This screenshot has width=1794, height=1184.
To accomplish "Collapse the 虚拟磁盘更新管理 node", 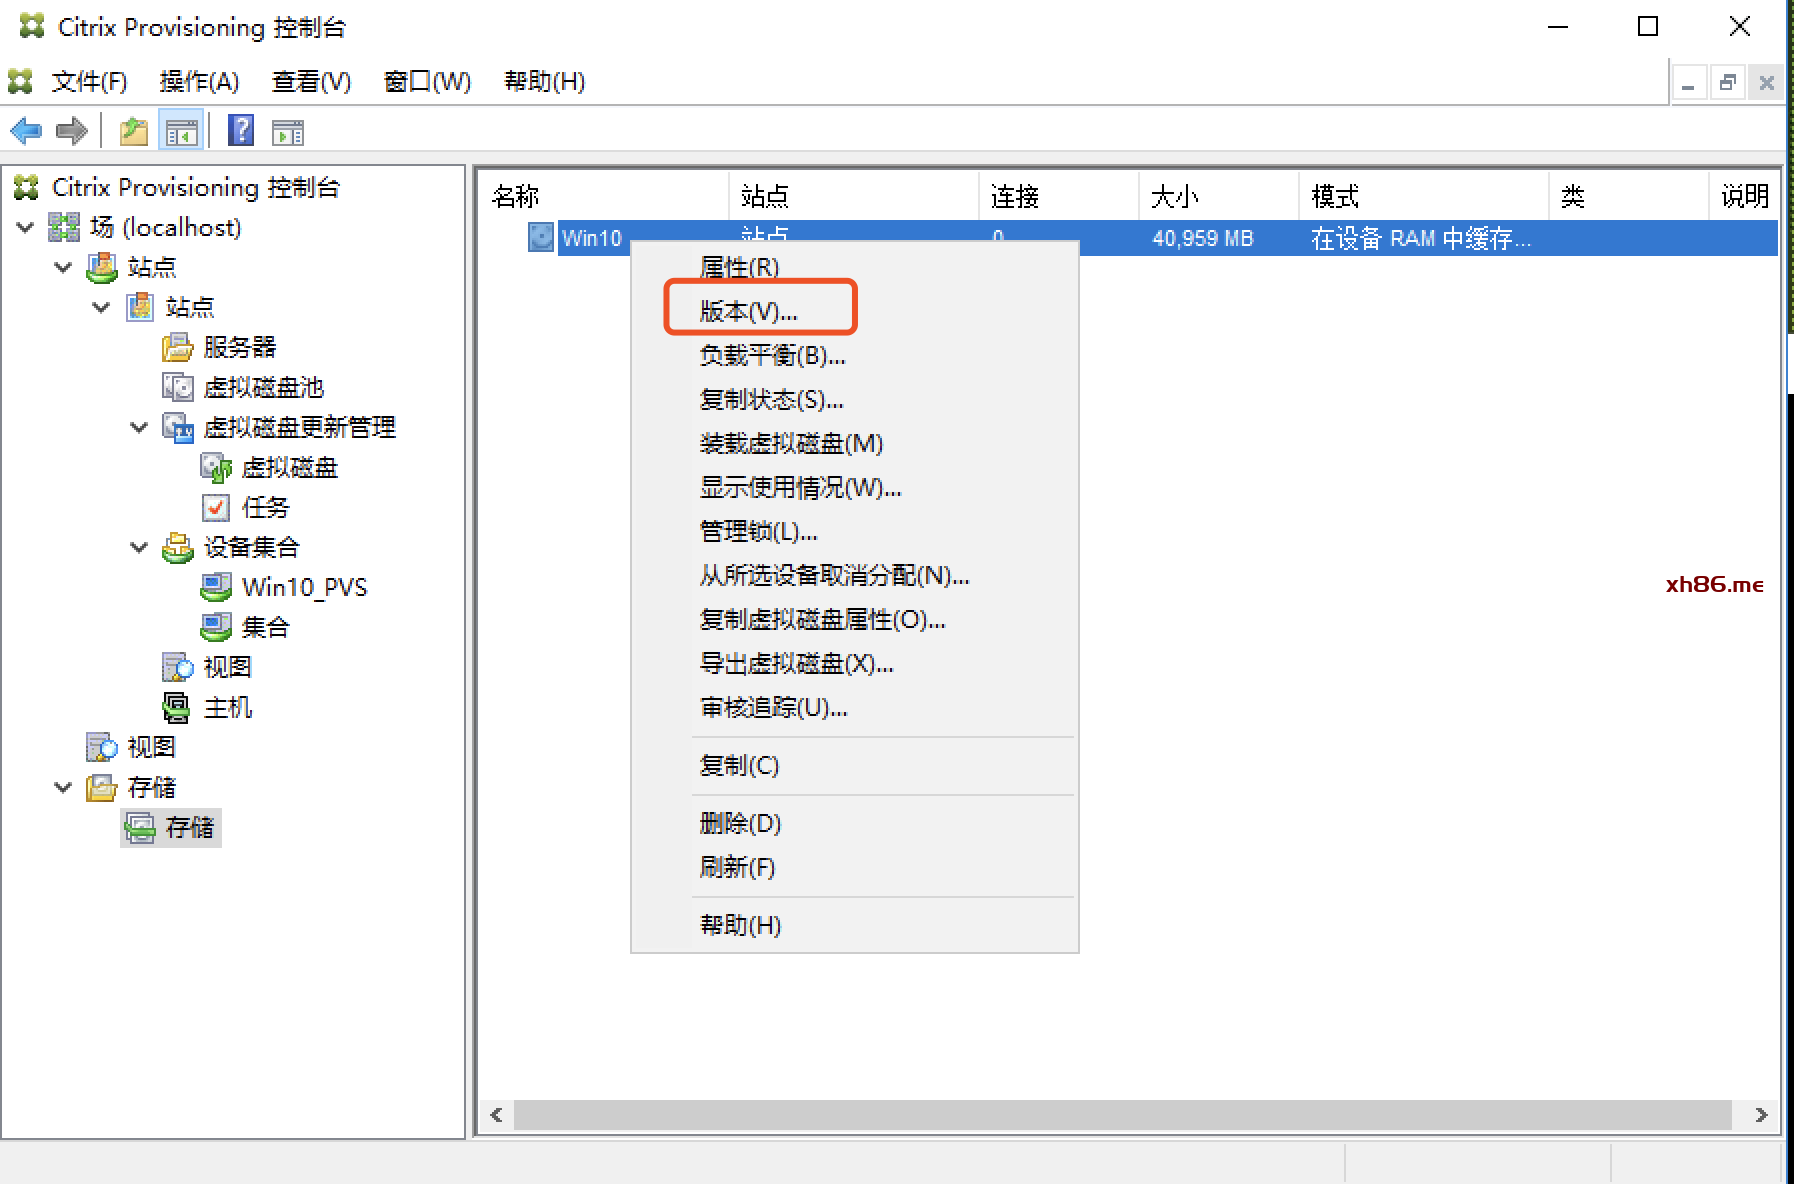I will (139, 427).
